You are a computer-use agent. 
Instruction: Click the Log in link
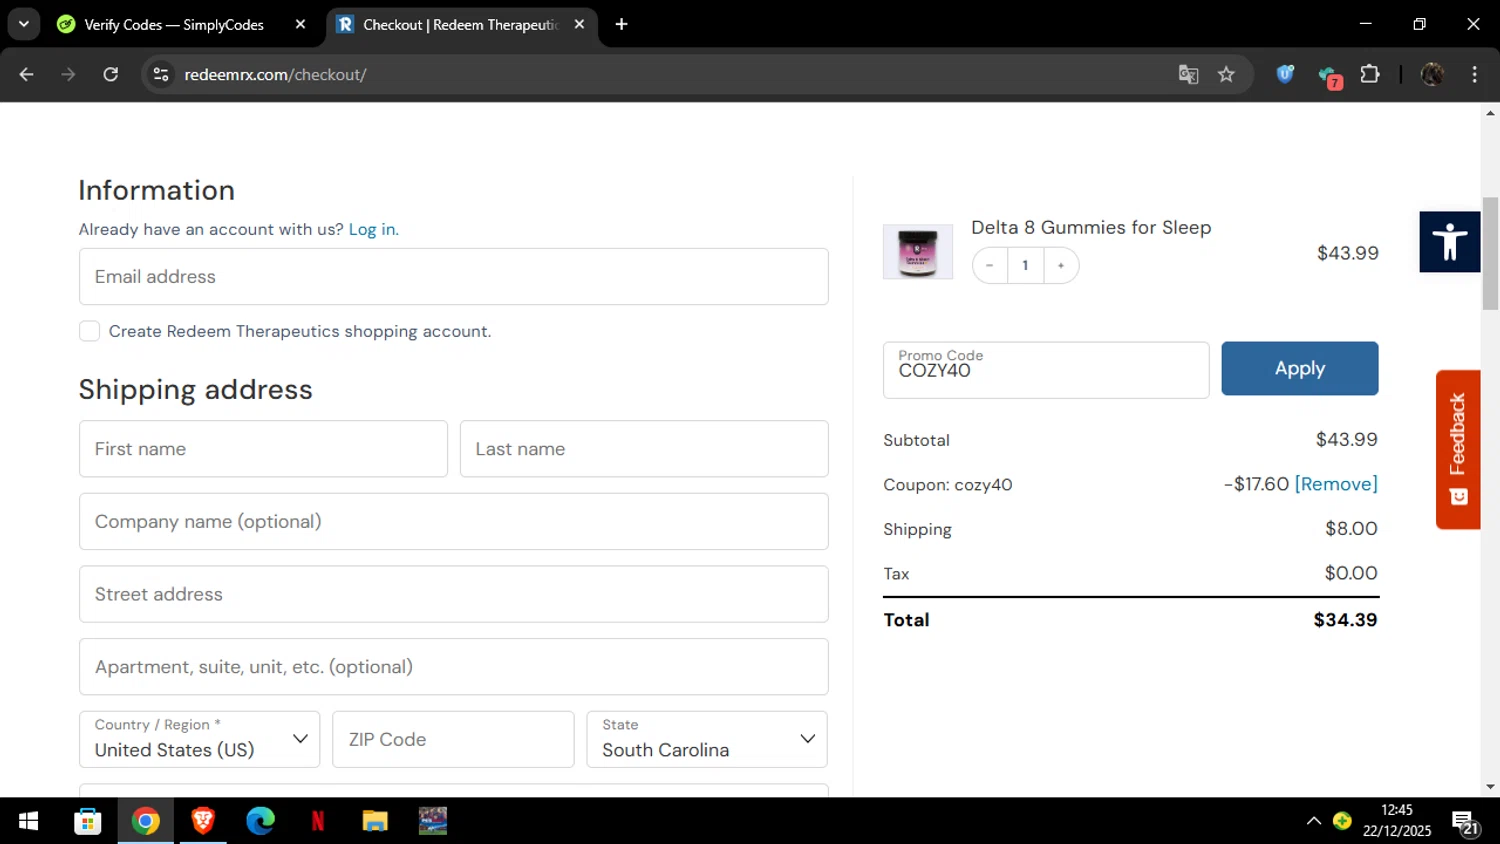click(372, 229)
